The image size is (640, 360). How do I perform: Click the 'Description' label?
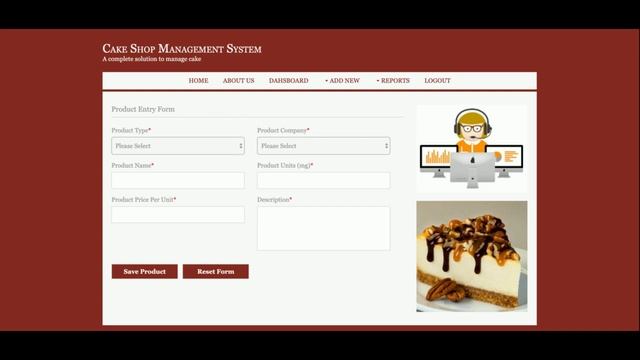point(274,200)
